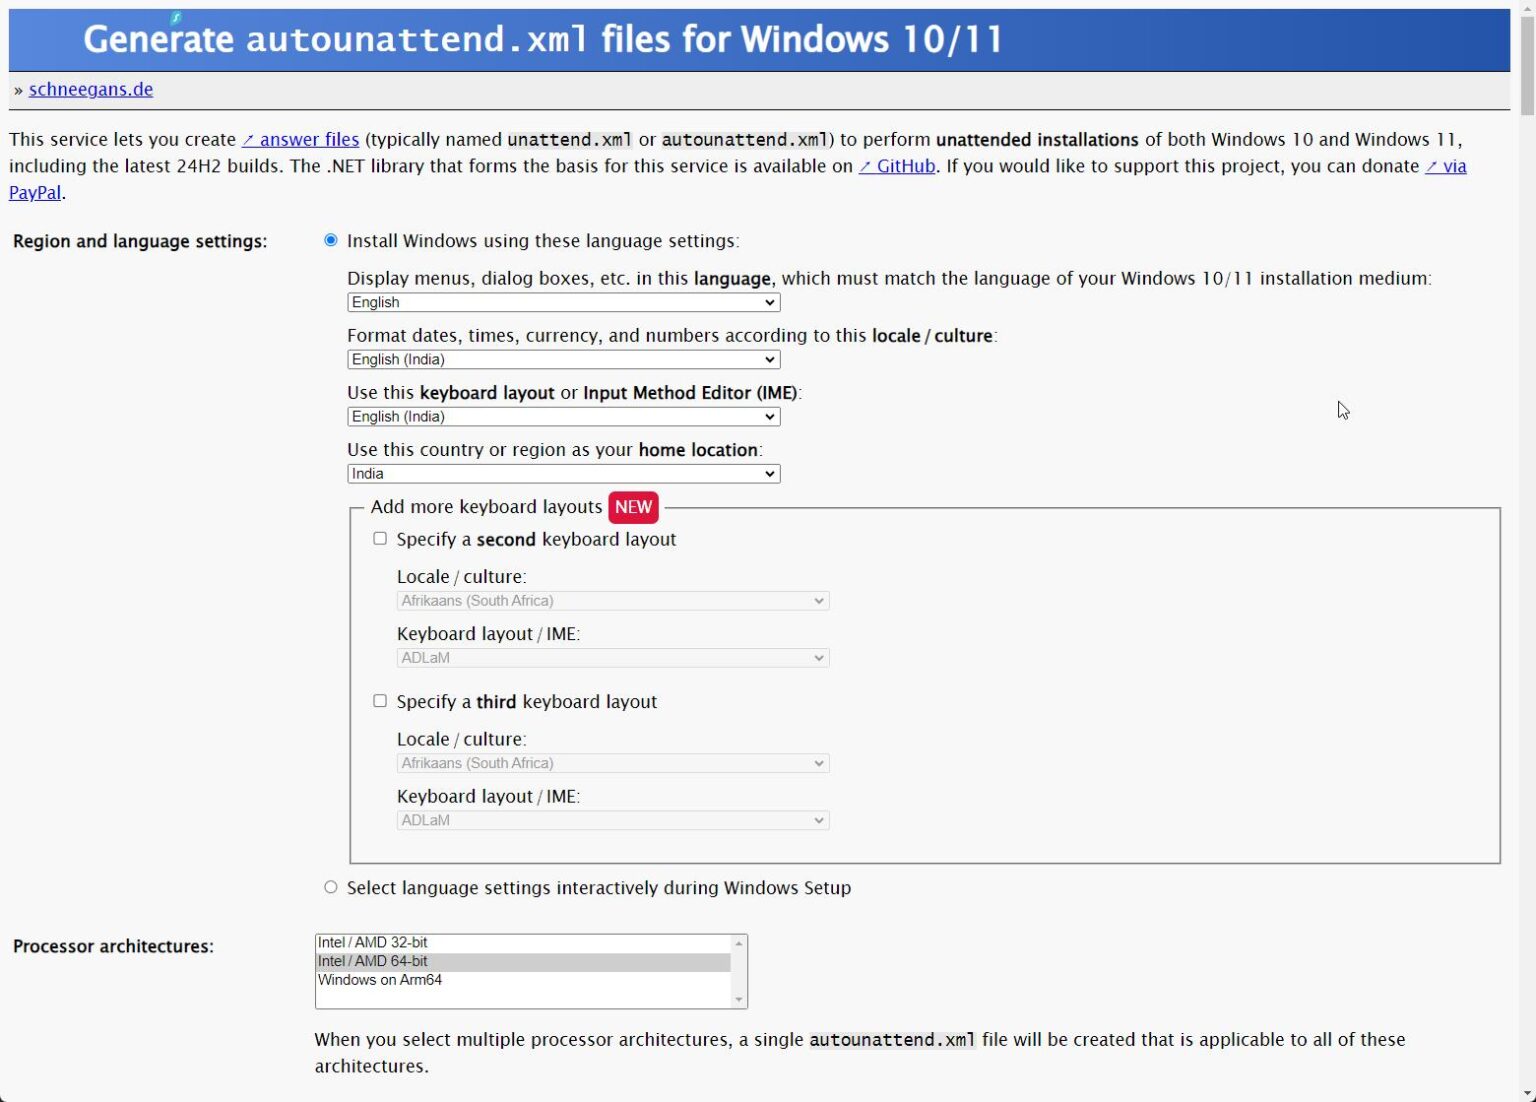Open the schneegans.de homepage link
Viewport: 1536px width, 1102px height.
90,89
